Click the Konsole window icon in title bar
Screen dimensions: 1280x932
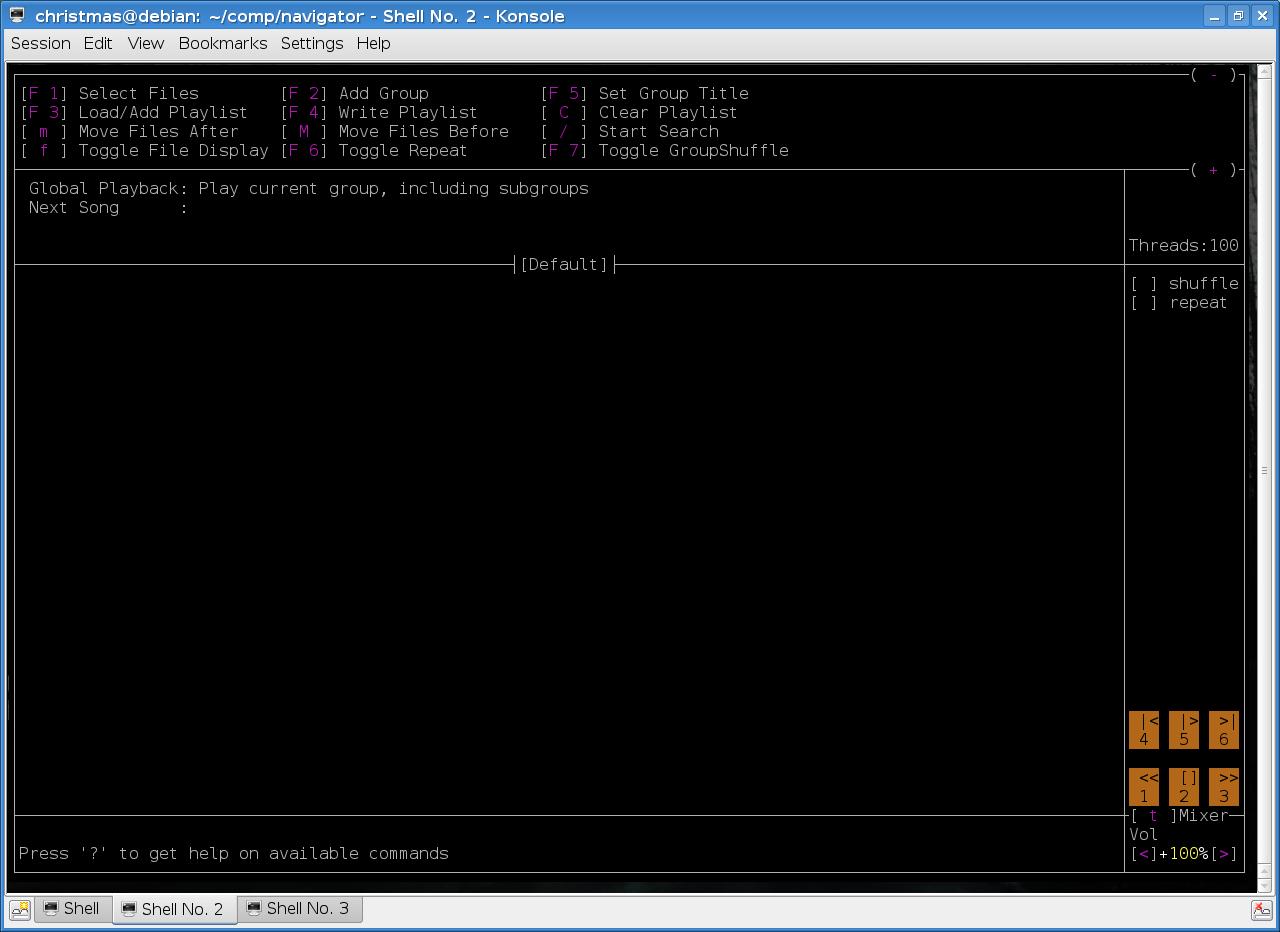[17, 15]
